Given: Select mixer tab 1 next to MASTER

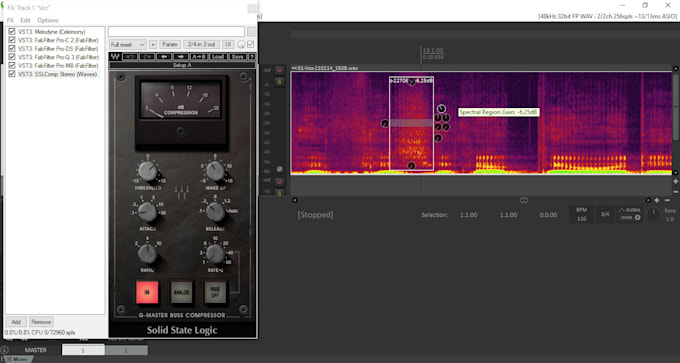Looking at the screenshot, I should point(83,350).
